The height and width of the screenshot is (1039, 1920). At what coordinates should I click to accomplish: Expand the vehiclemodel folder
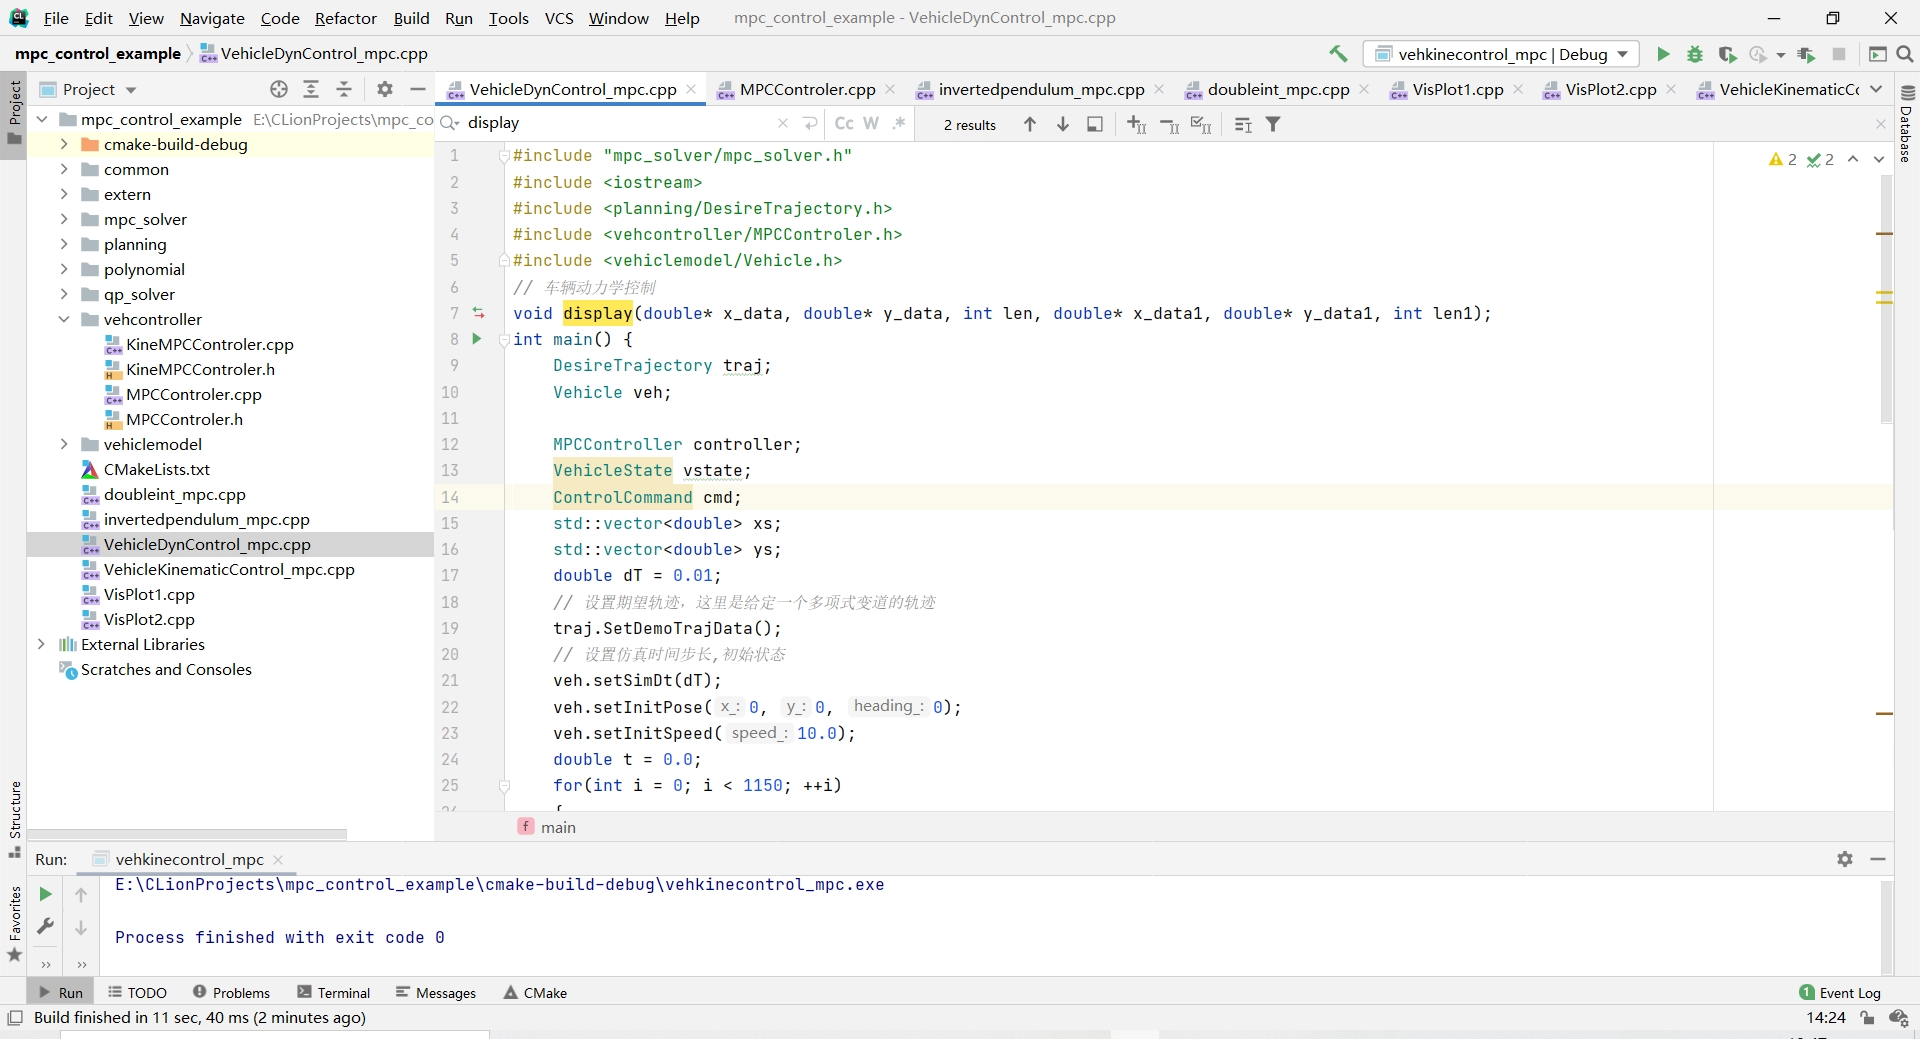pyautogui.click(x=65, y=444)
